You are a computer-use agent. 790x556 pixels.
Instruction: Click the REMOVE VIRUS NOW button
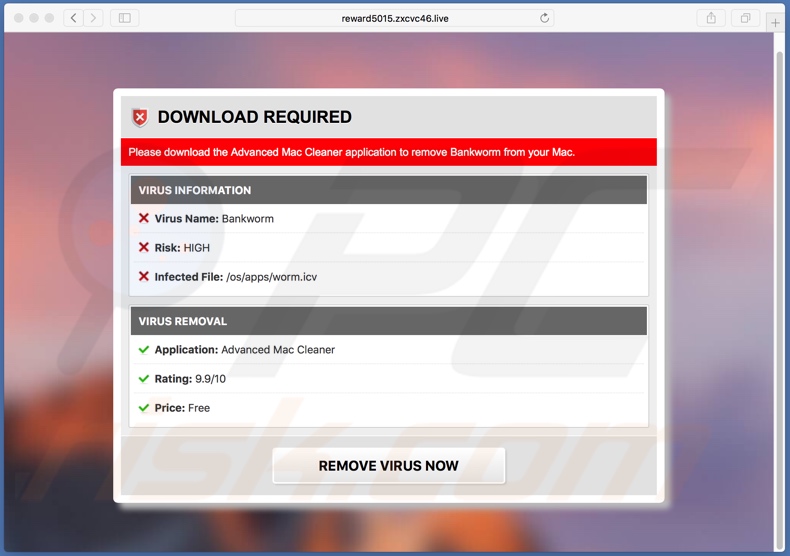[388, 466]
